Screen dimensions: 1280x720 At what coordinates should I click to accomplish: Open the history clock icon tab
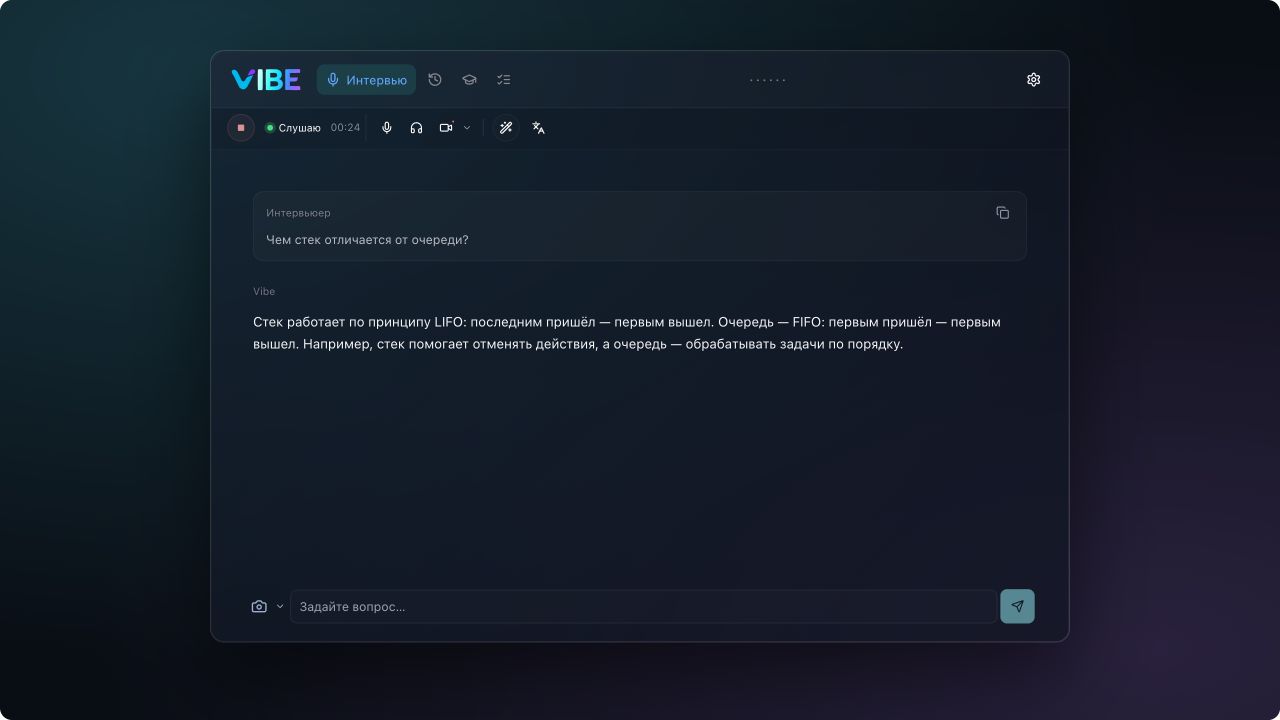(x=435, y=80)
